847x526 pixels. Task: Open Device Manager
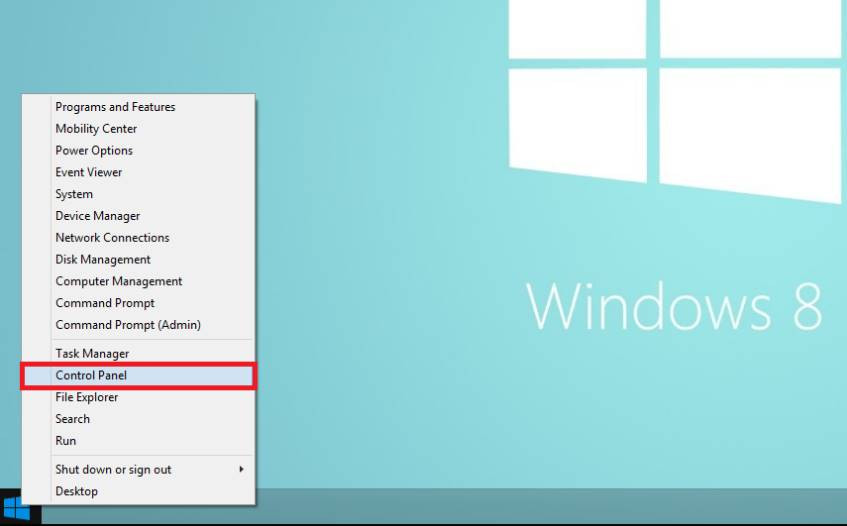click(138, 216)
